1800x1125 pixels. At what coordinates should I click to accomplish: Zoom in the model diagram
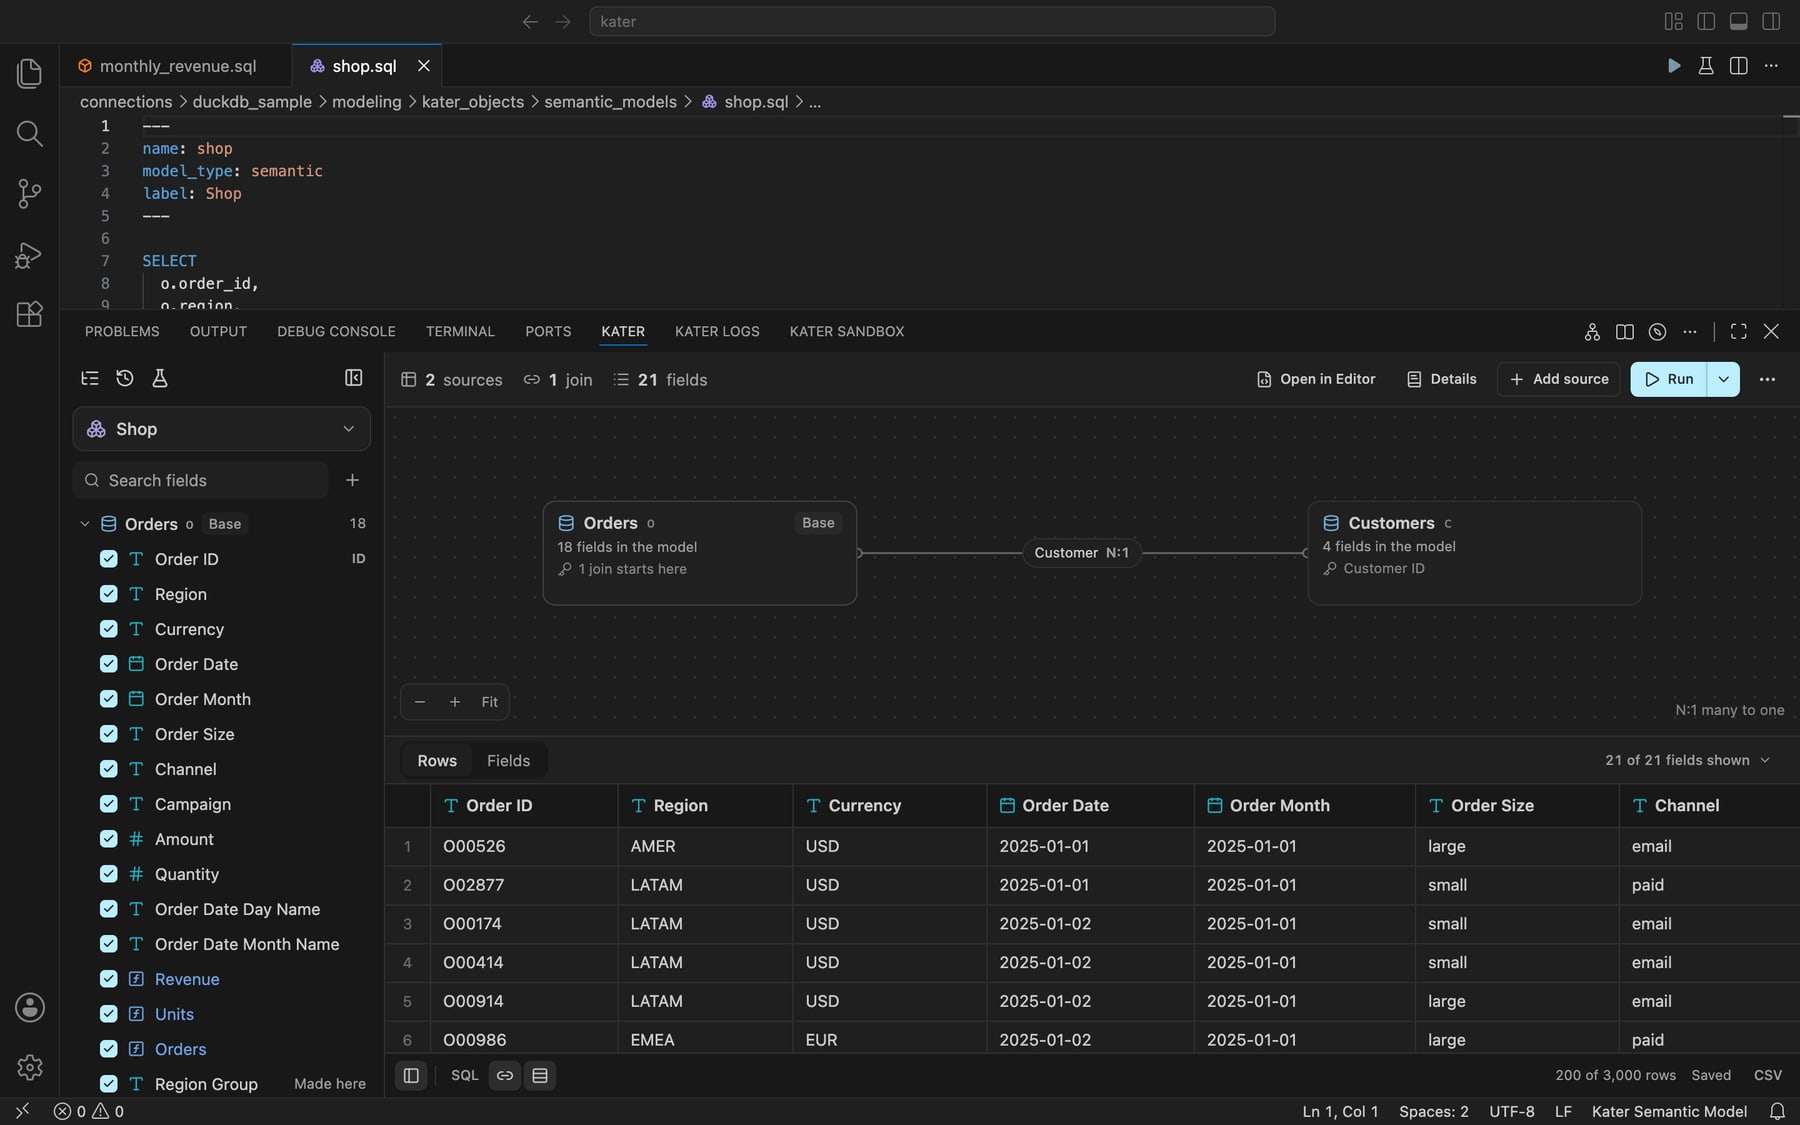(455, 702)
